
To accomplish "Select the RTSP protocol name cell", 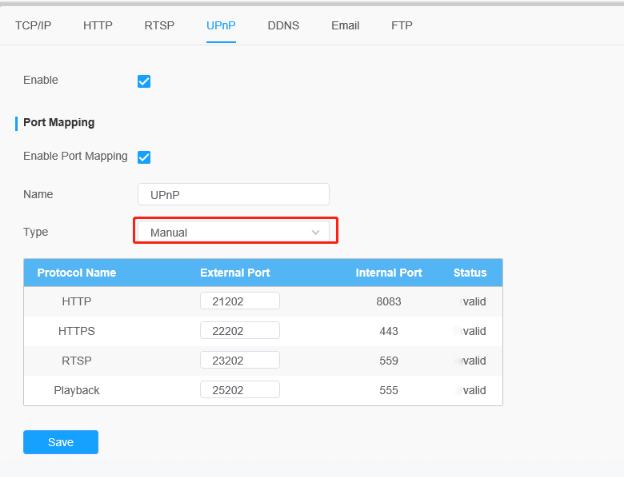I will pyautogui.click(x=76, y=361).
